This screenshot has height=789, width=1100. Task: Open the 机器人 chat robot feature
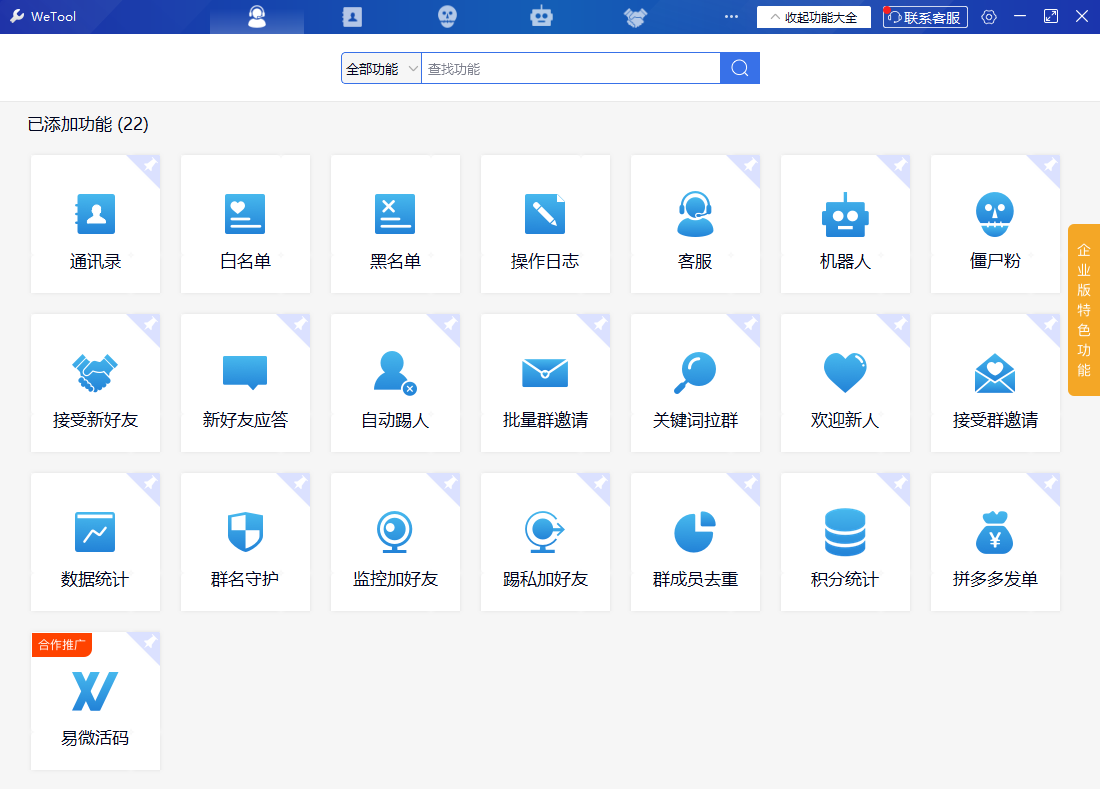click(x=845, y=224)
